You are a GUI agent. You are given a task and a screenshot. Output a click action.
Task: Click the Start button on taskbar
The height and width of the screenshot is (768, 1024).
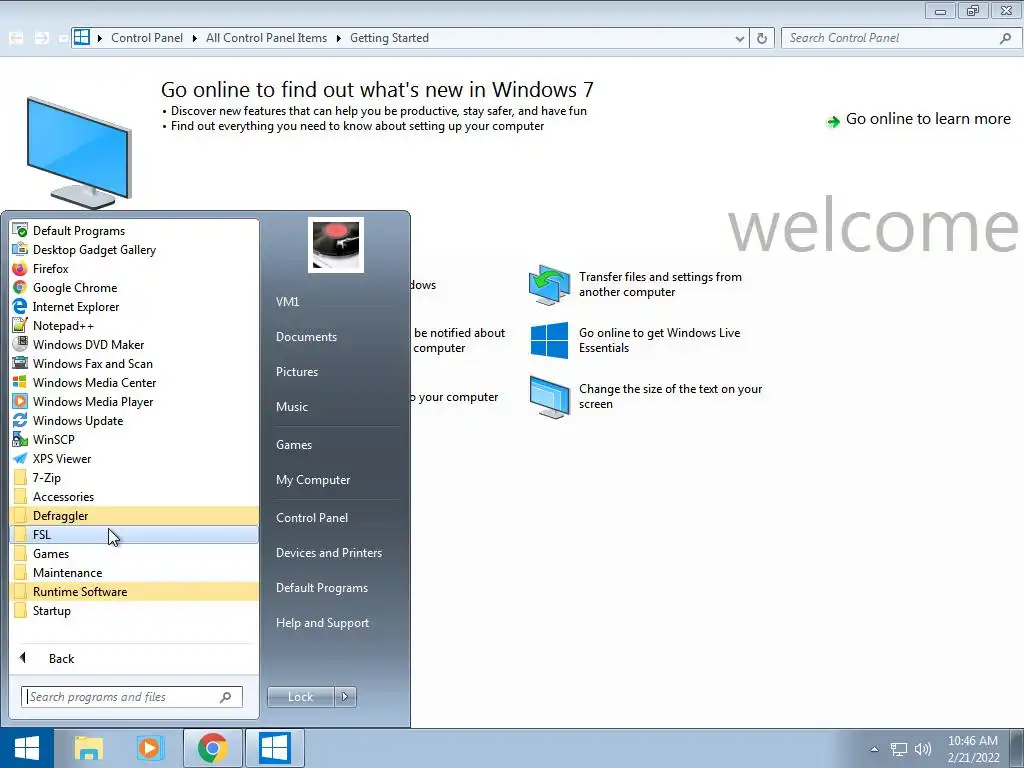pyautogui.click(x=26, y=748)
